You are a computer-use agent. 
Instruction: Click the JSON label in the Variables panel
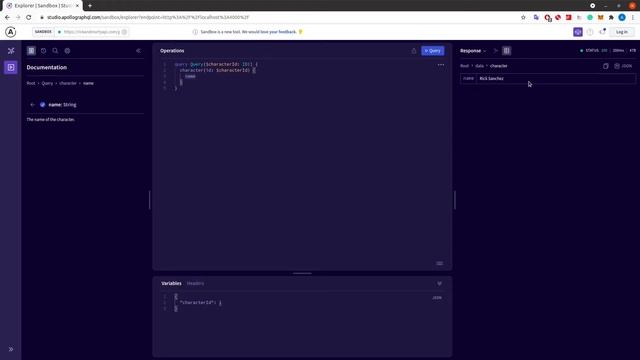[437, 298]
